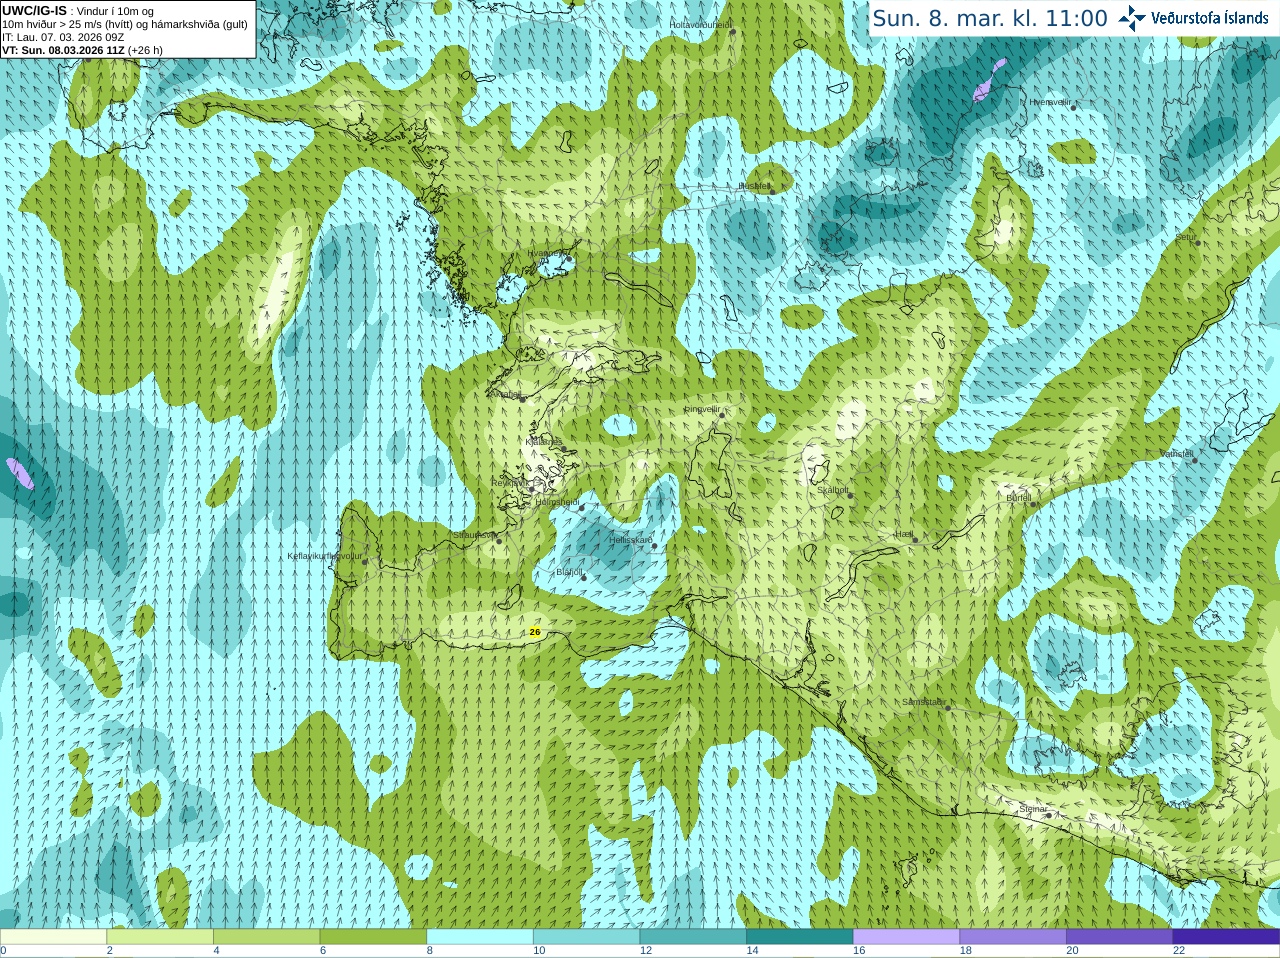The width and height of the screenshot is (1280, 958).
Task: Select the 14–16 m/s dark teal legend swatch
Action: click(x=800, y=937)
